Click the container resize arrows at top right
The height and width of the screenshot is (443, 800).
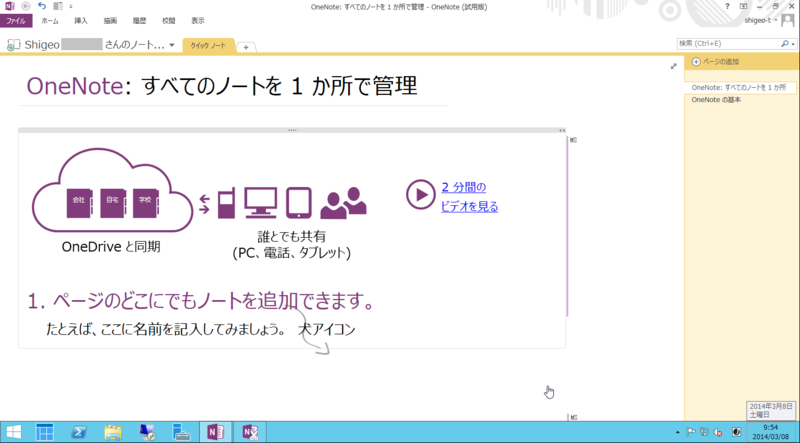(561, 131)
